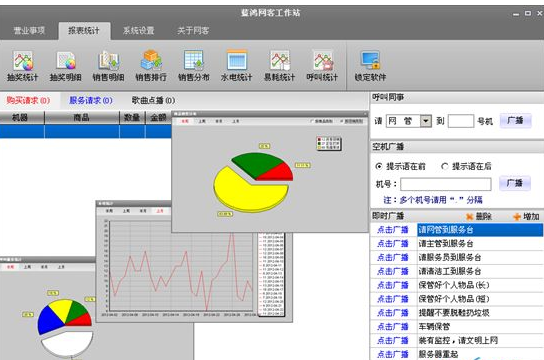Open the 销售排行 sales ranking icon
This screenshot has width=544, height=360.
pos(151,66)
